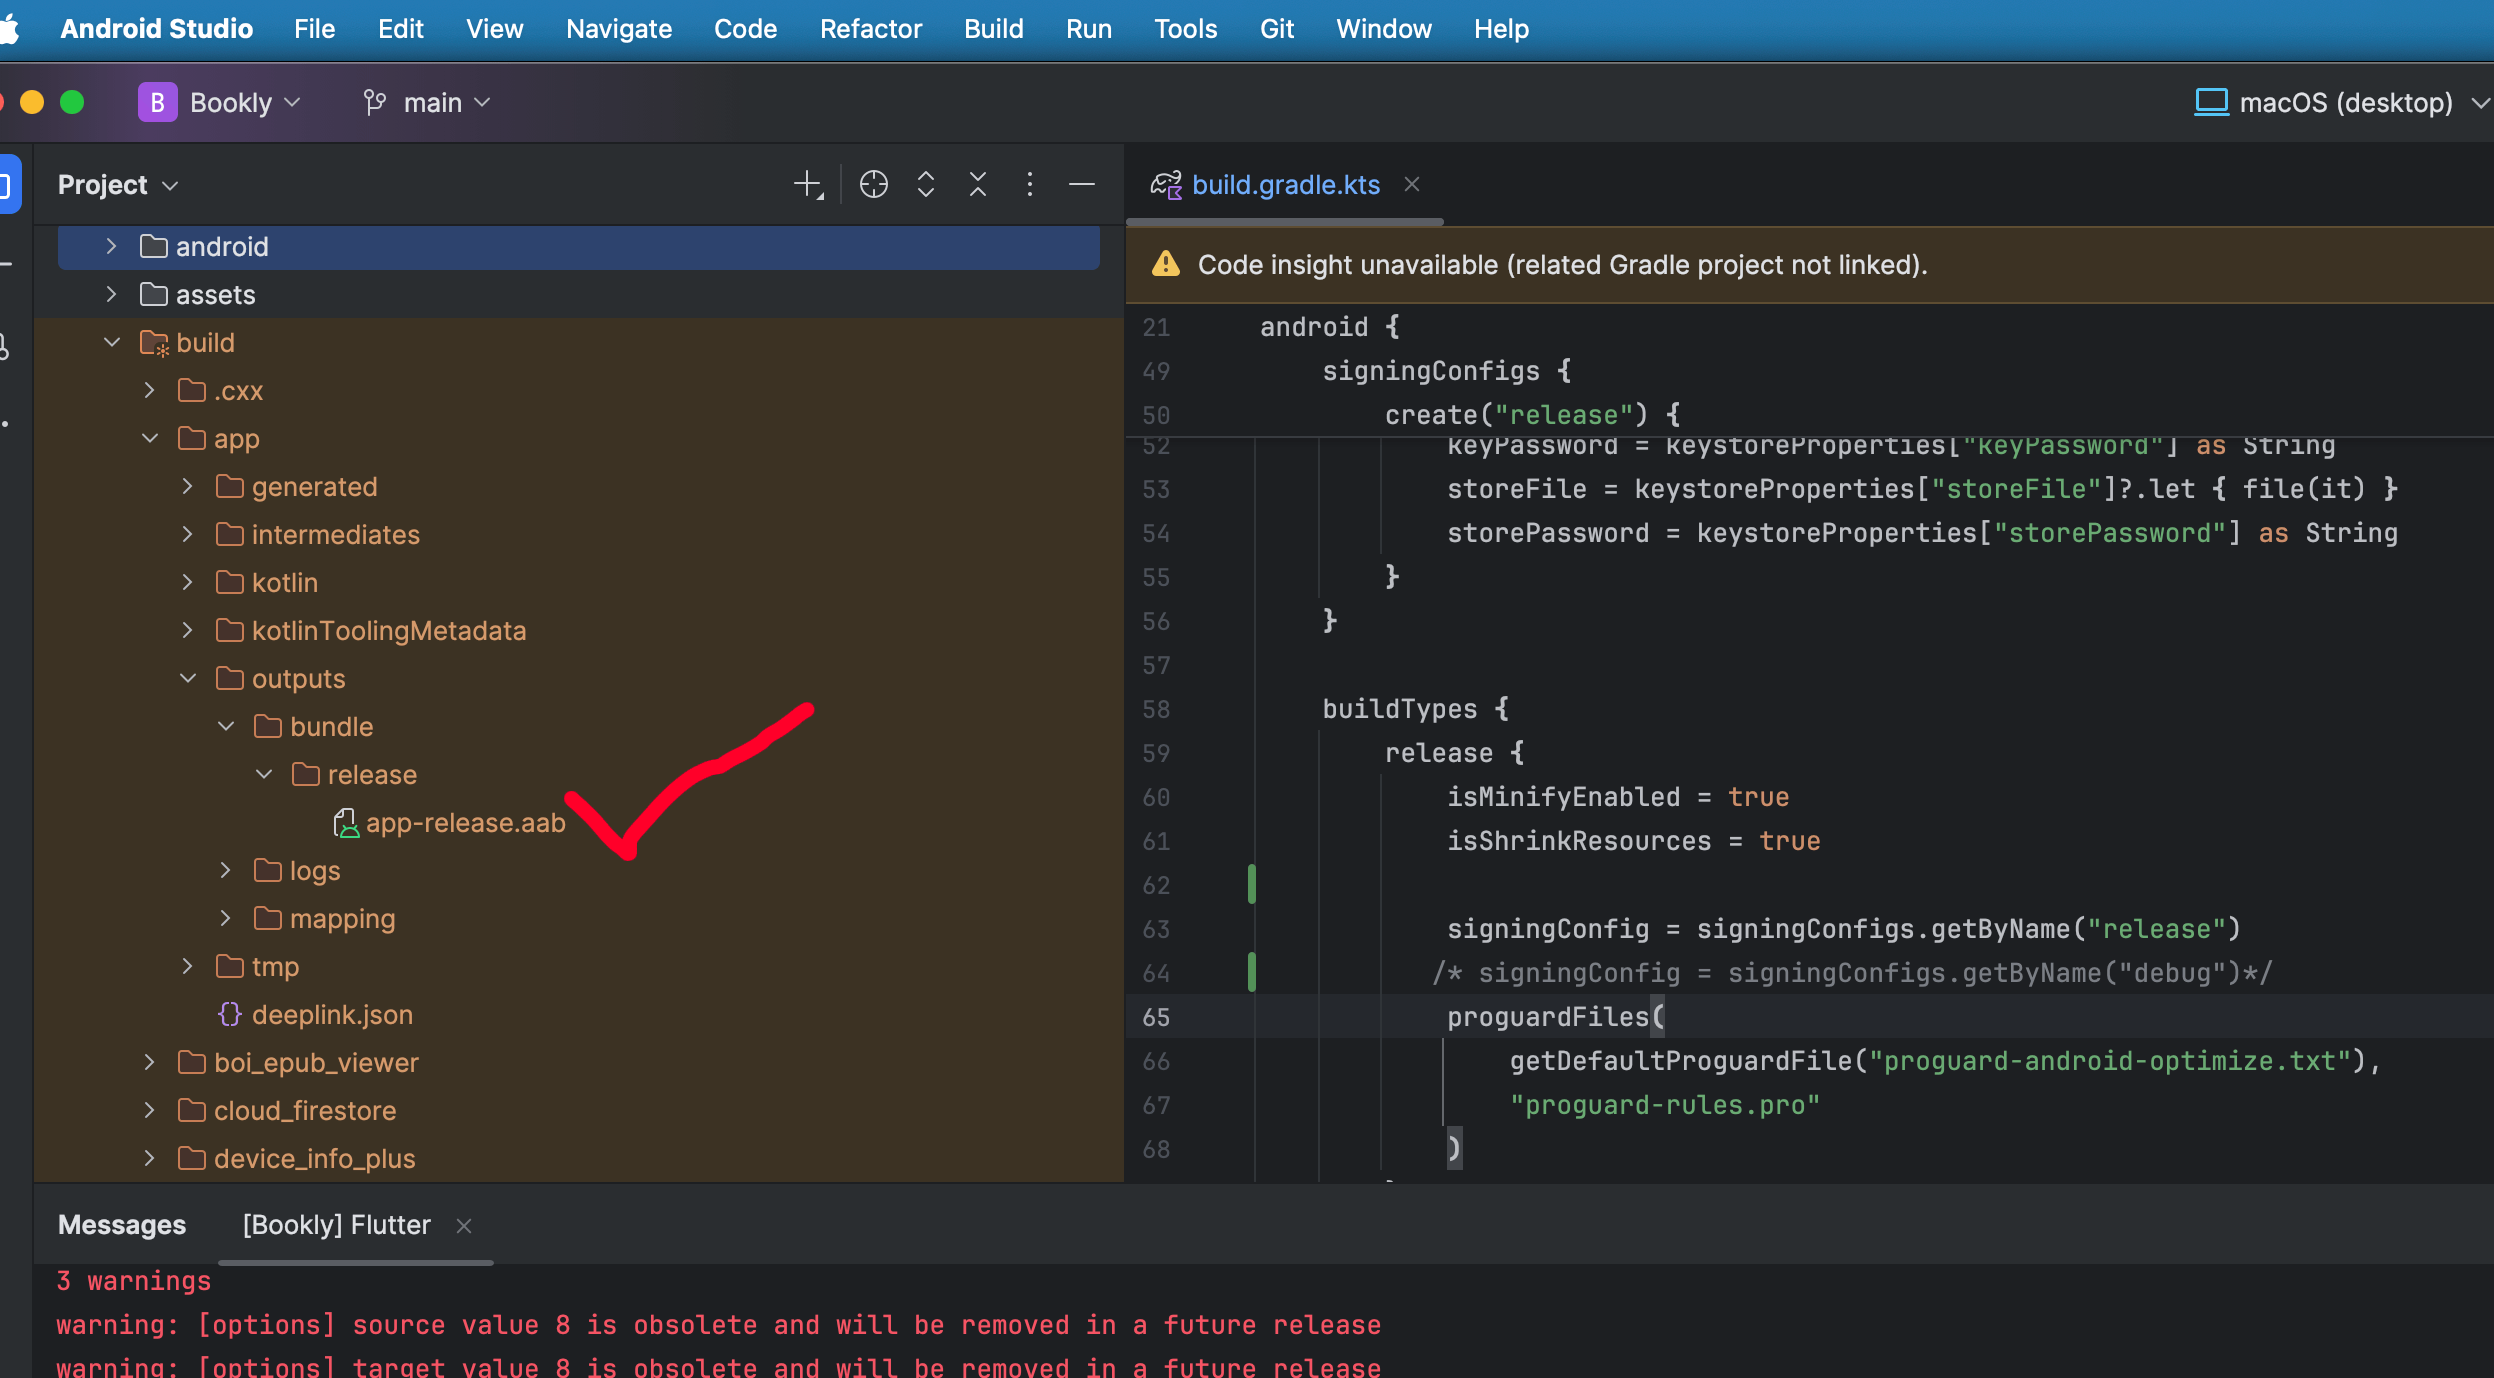2494x1378 pixels.
Task: Close the [Bookly] Flutter messages tab
Action: (464, 1225)
